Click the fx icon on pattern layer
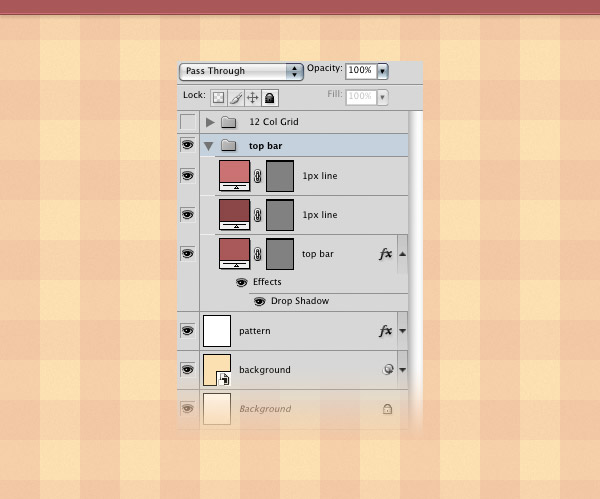Screen dimensions: 600x499 tap(386, 331)
